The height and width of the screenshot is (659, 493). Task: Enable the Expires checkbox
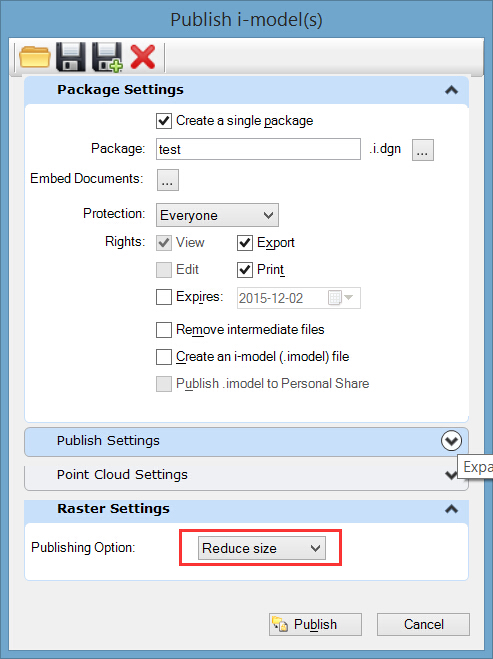coord(163,297)
